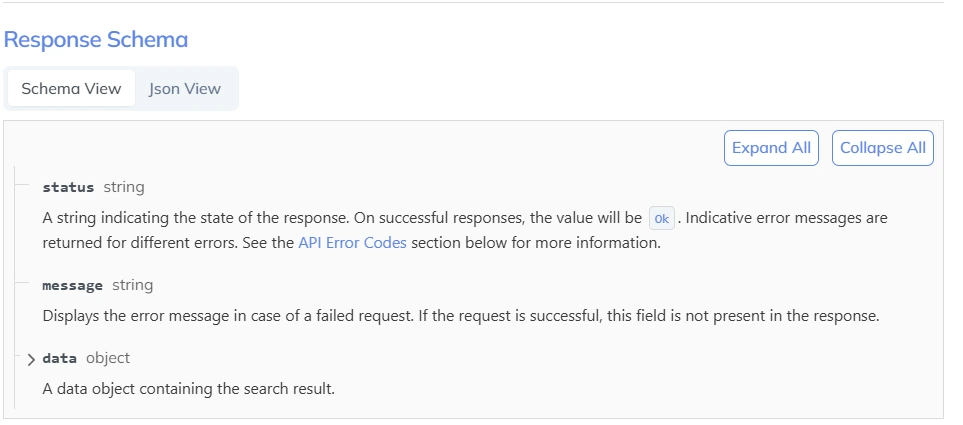Click the Expand All button
Screen dimensions: 963x425
click(x=771, y=148)
